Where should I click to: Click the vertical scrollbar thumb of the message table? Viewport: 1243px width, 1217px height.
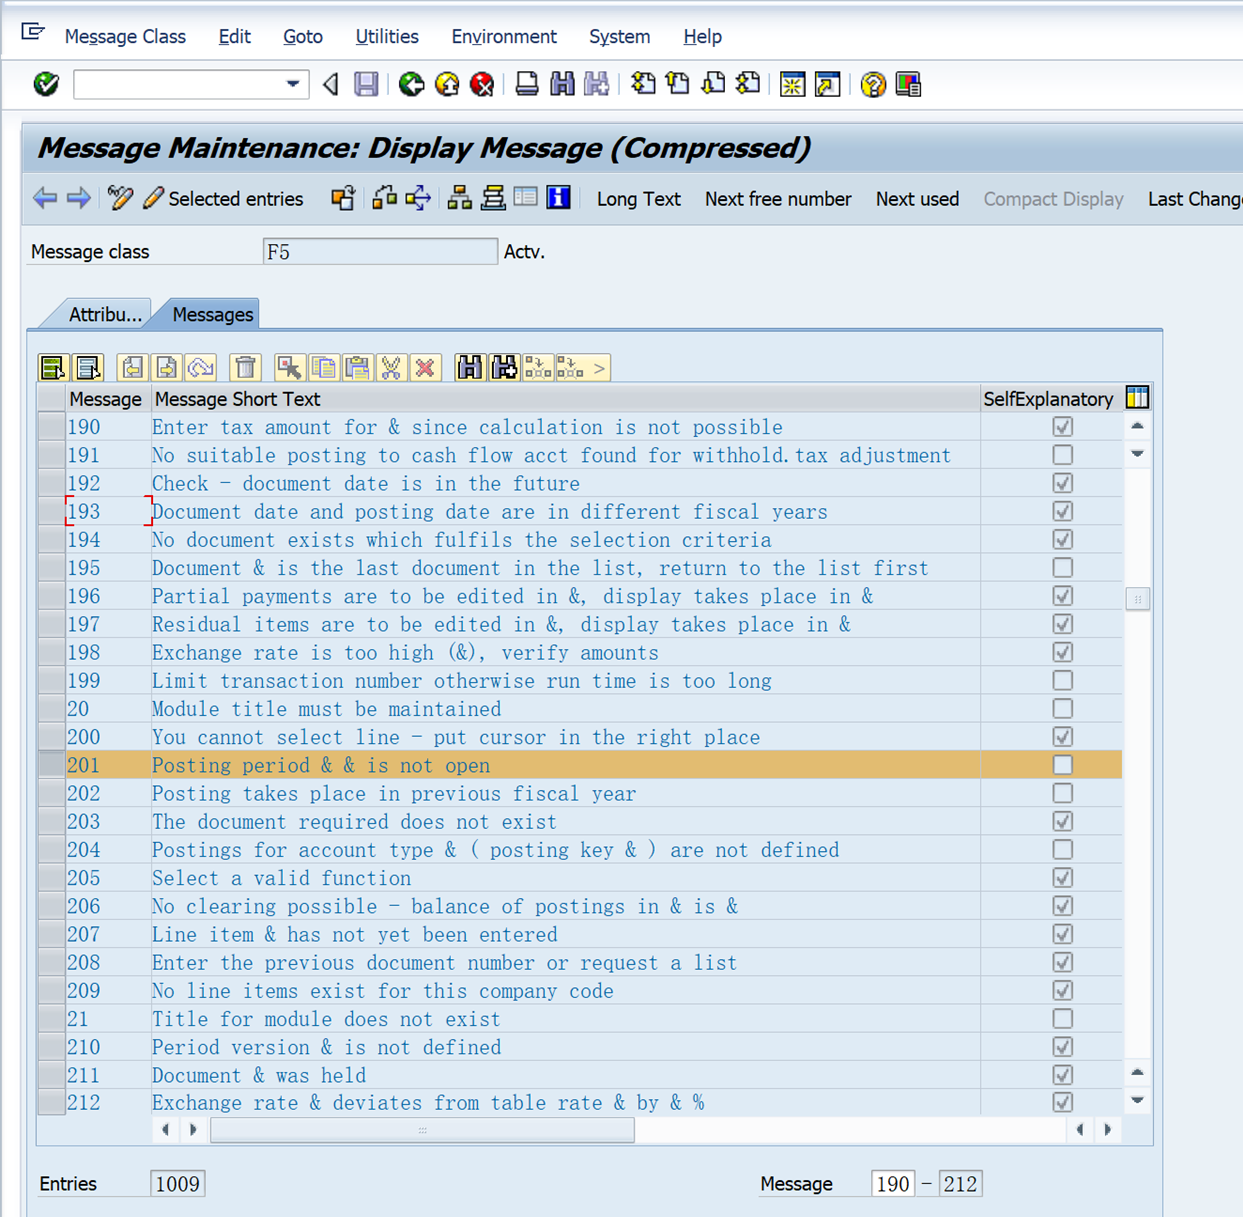click(1137, 599)
